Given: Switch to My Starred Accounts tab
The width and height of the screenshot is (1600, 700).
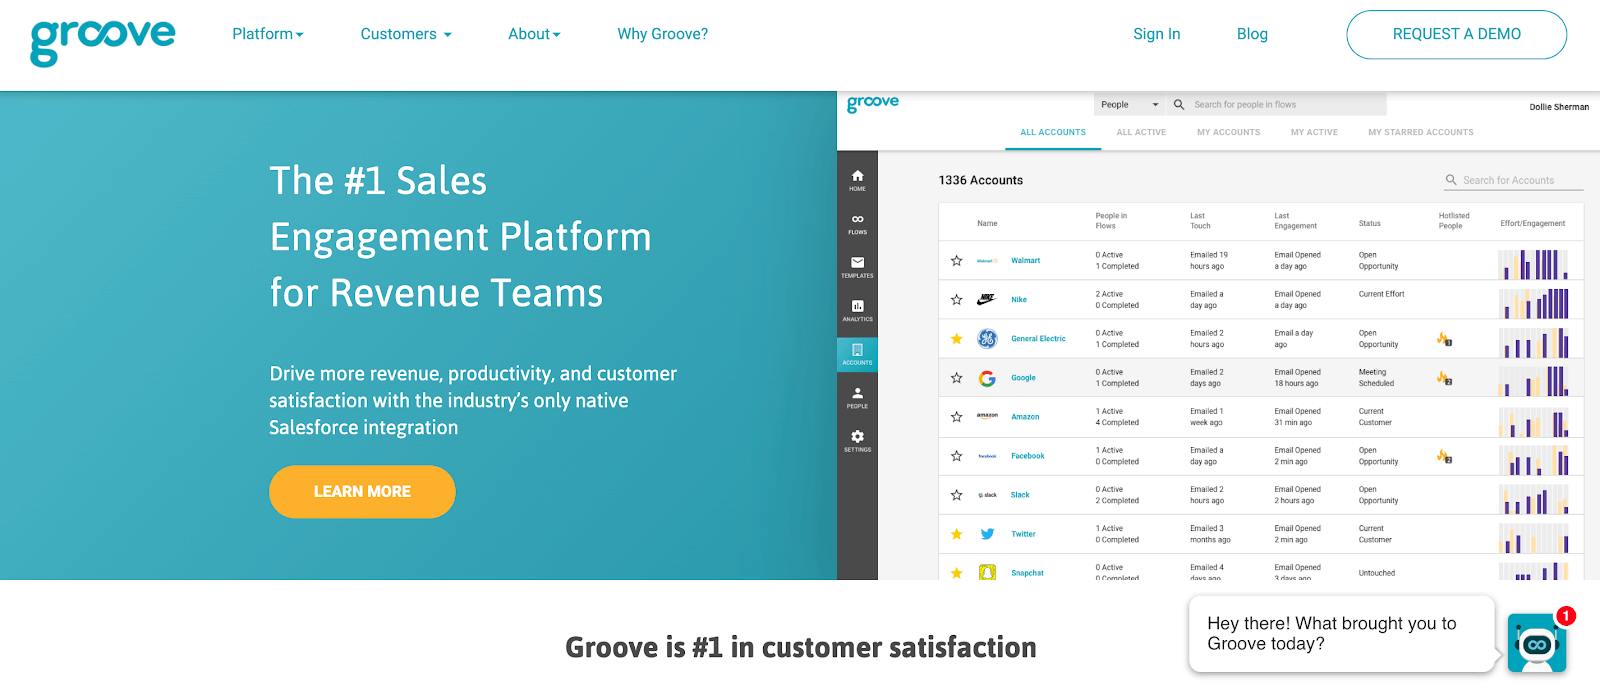Looking at the screenshot, I should click(1421, 132).
